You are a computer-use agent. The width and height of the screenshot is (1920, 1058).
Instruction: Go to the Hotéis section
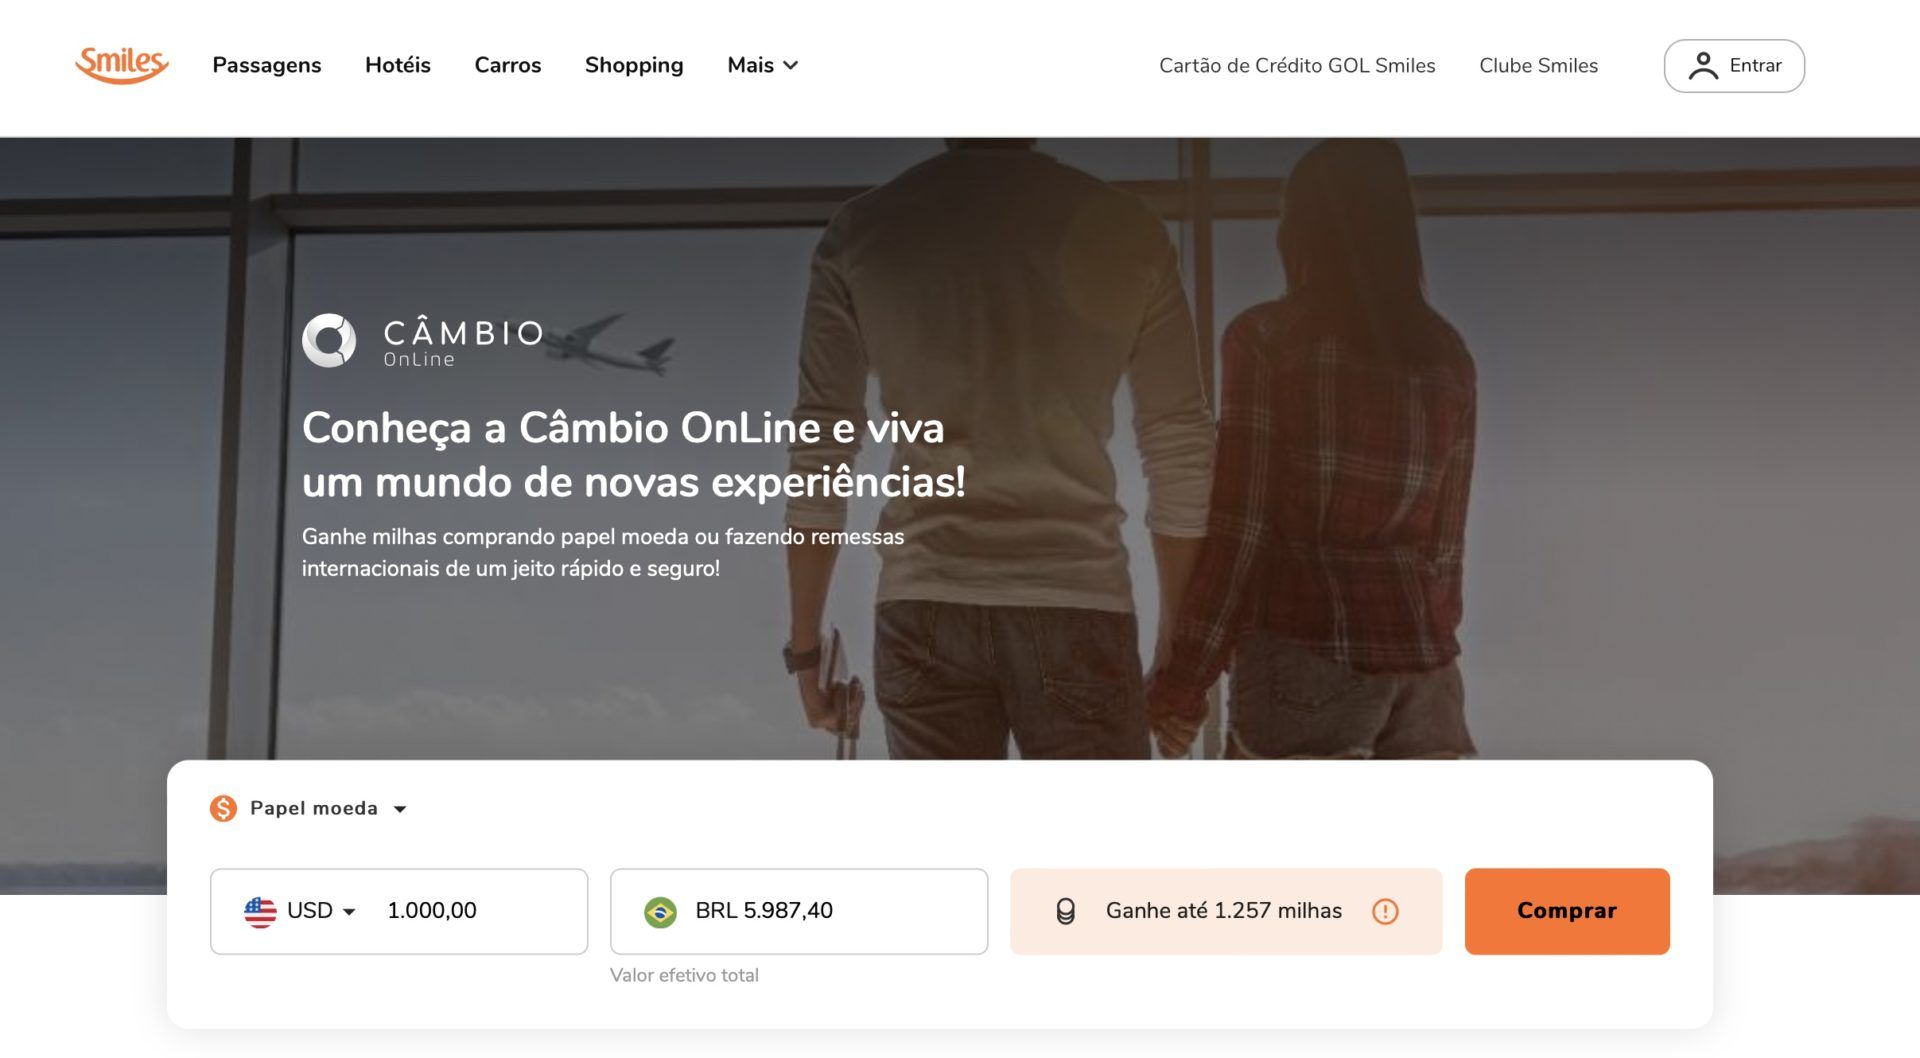tap(398, 66)
